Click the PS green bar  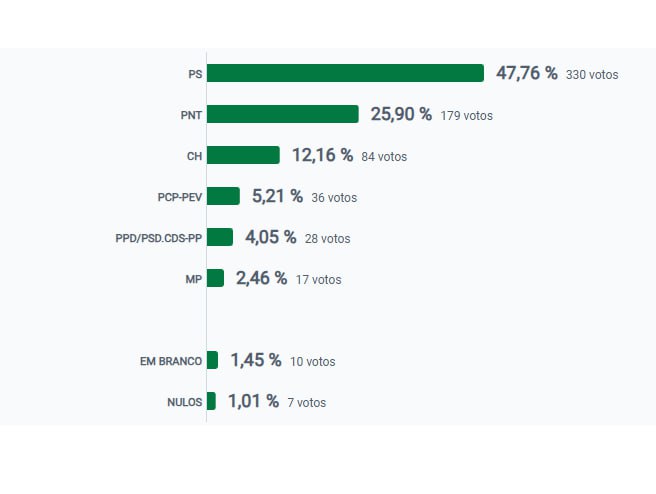click(345, 73)
